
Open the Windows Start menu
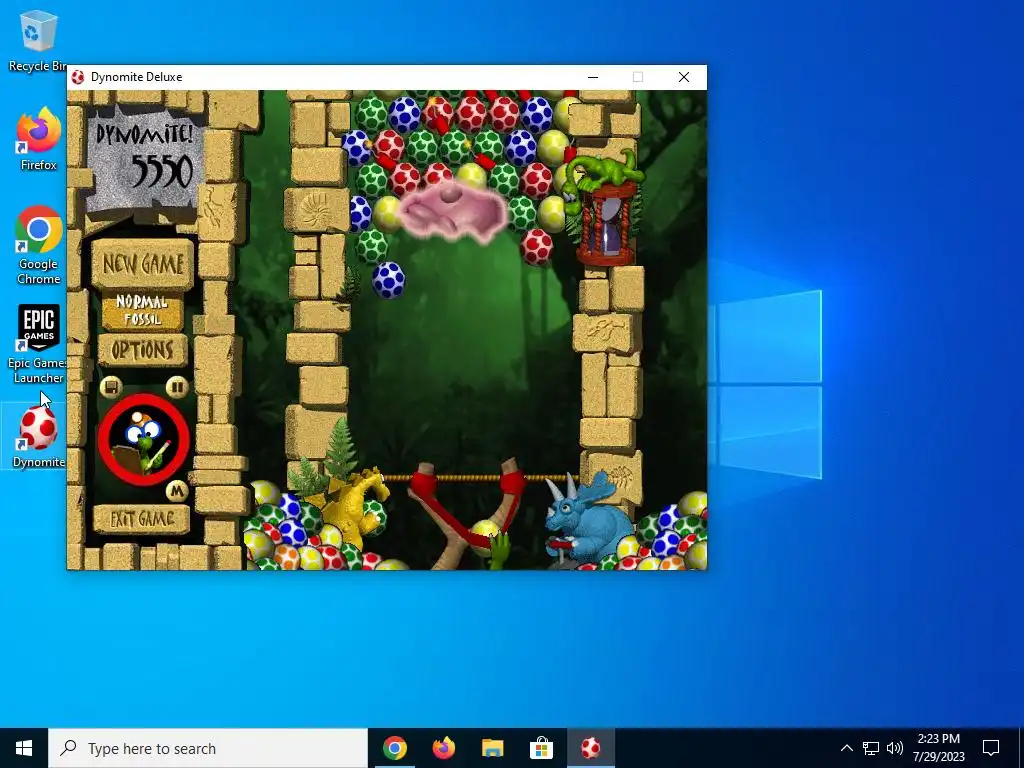(x=24, y=748)
